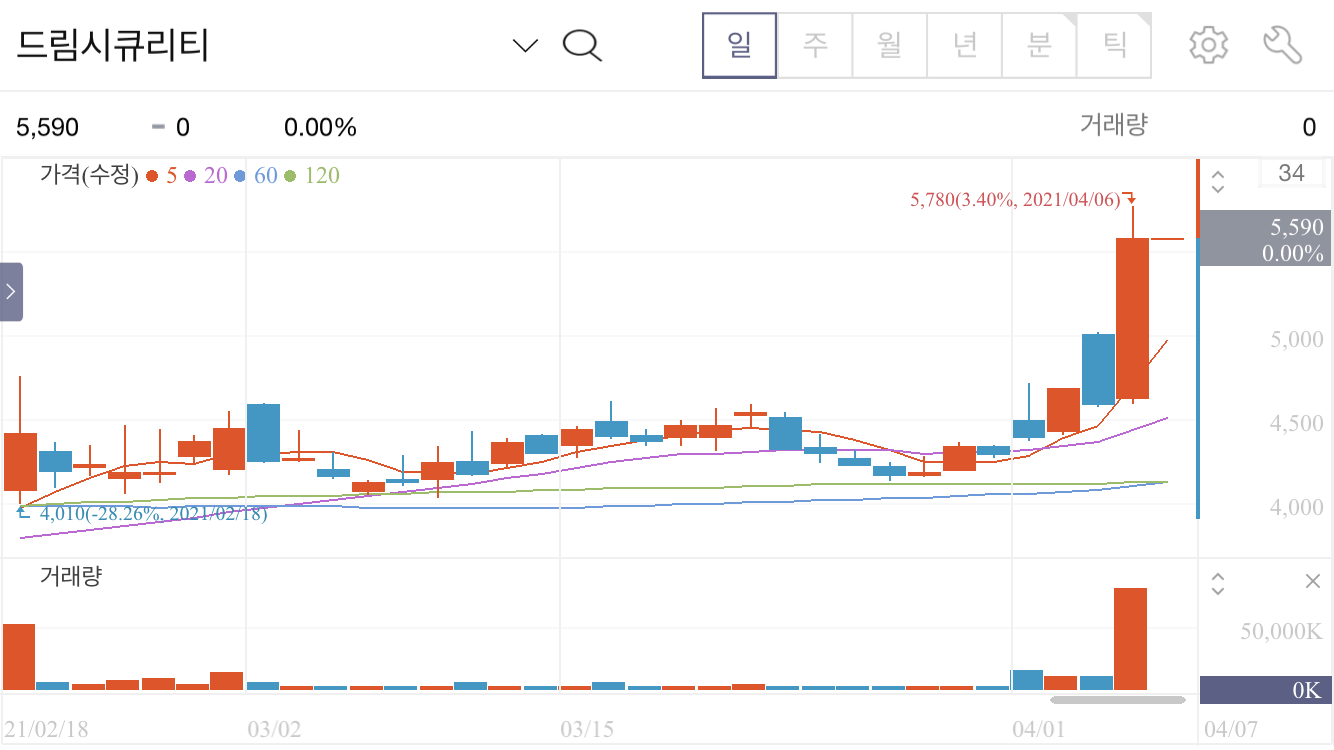Click the 거래량 volume panel title

click(x=71, y=576)
